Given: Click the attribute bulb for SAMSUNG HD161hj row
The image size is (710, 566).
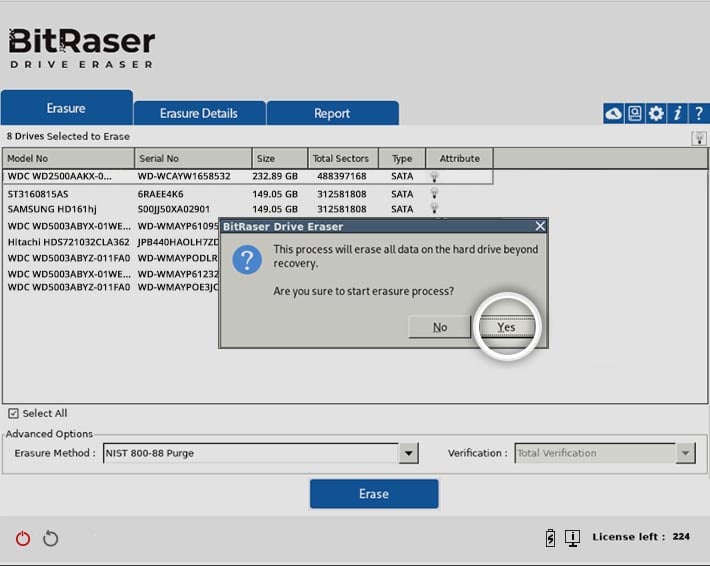Looking at the screenshot, I should [x=434, y=209].
